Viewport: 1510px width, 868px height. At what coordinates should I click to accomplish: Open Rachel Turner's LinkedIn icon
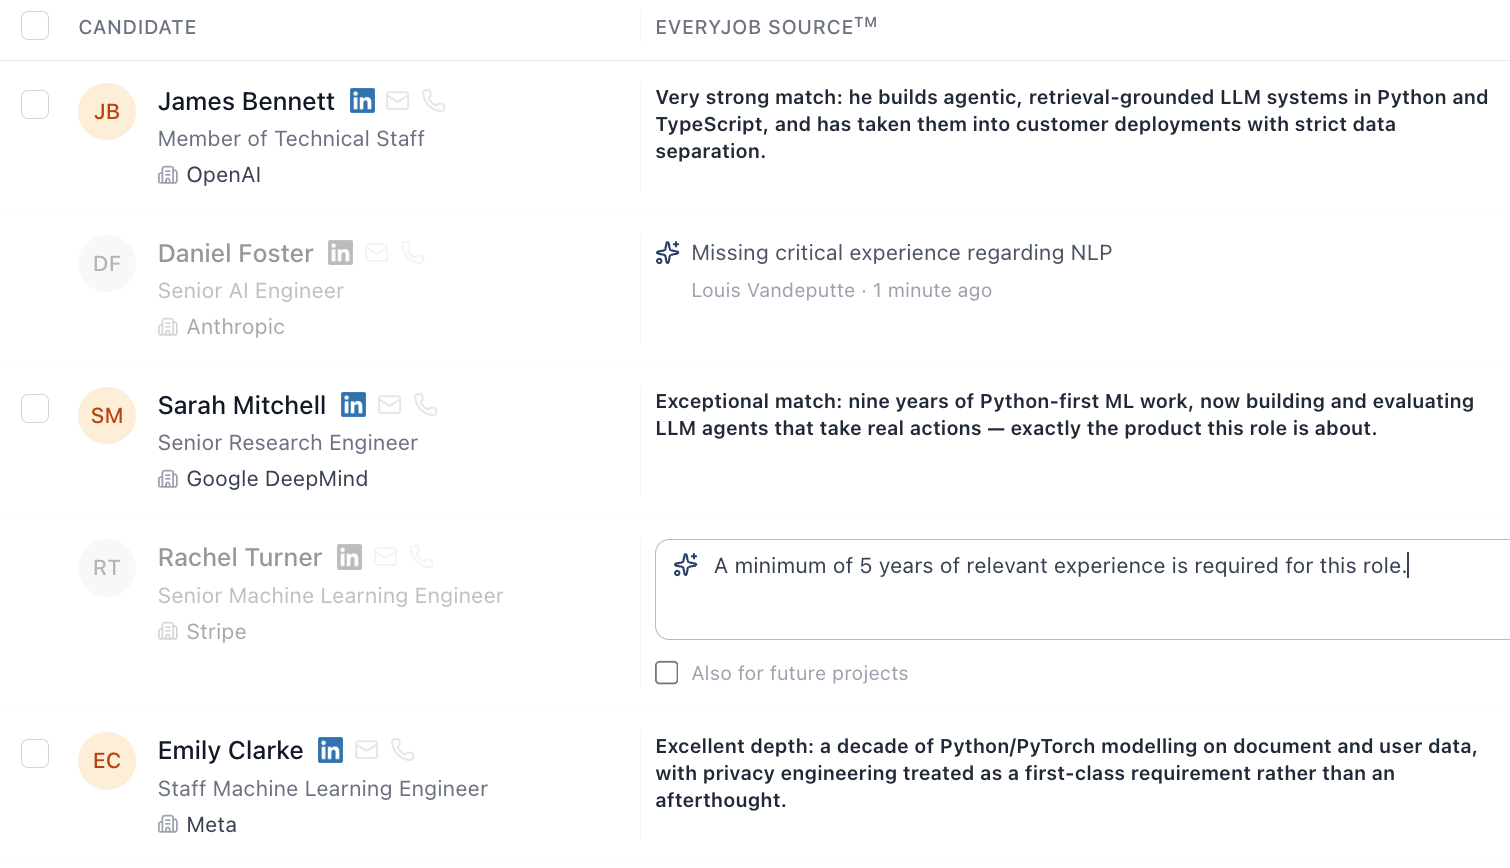[x=349, y=557]
